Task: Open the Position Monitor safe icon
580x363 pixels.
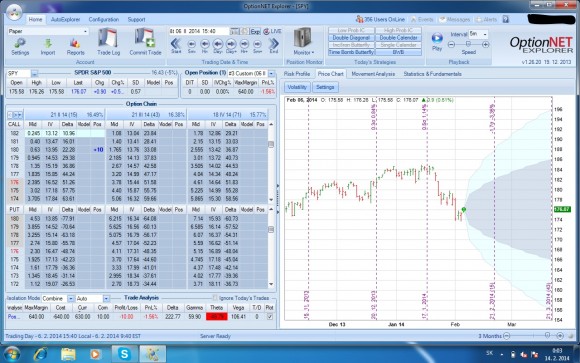Action: click(x=303, y=38)
